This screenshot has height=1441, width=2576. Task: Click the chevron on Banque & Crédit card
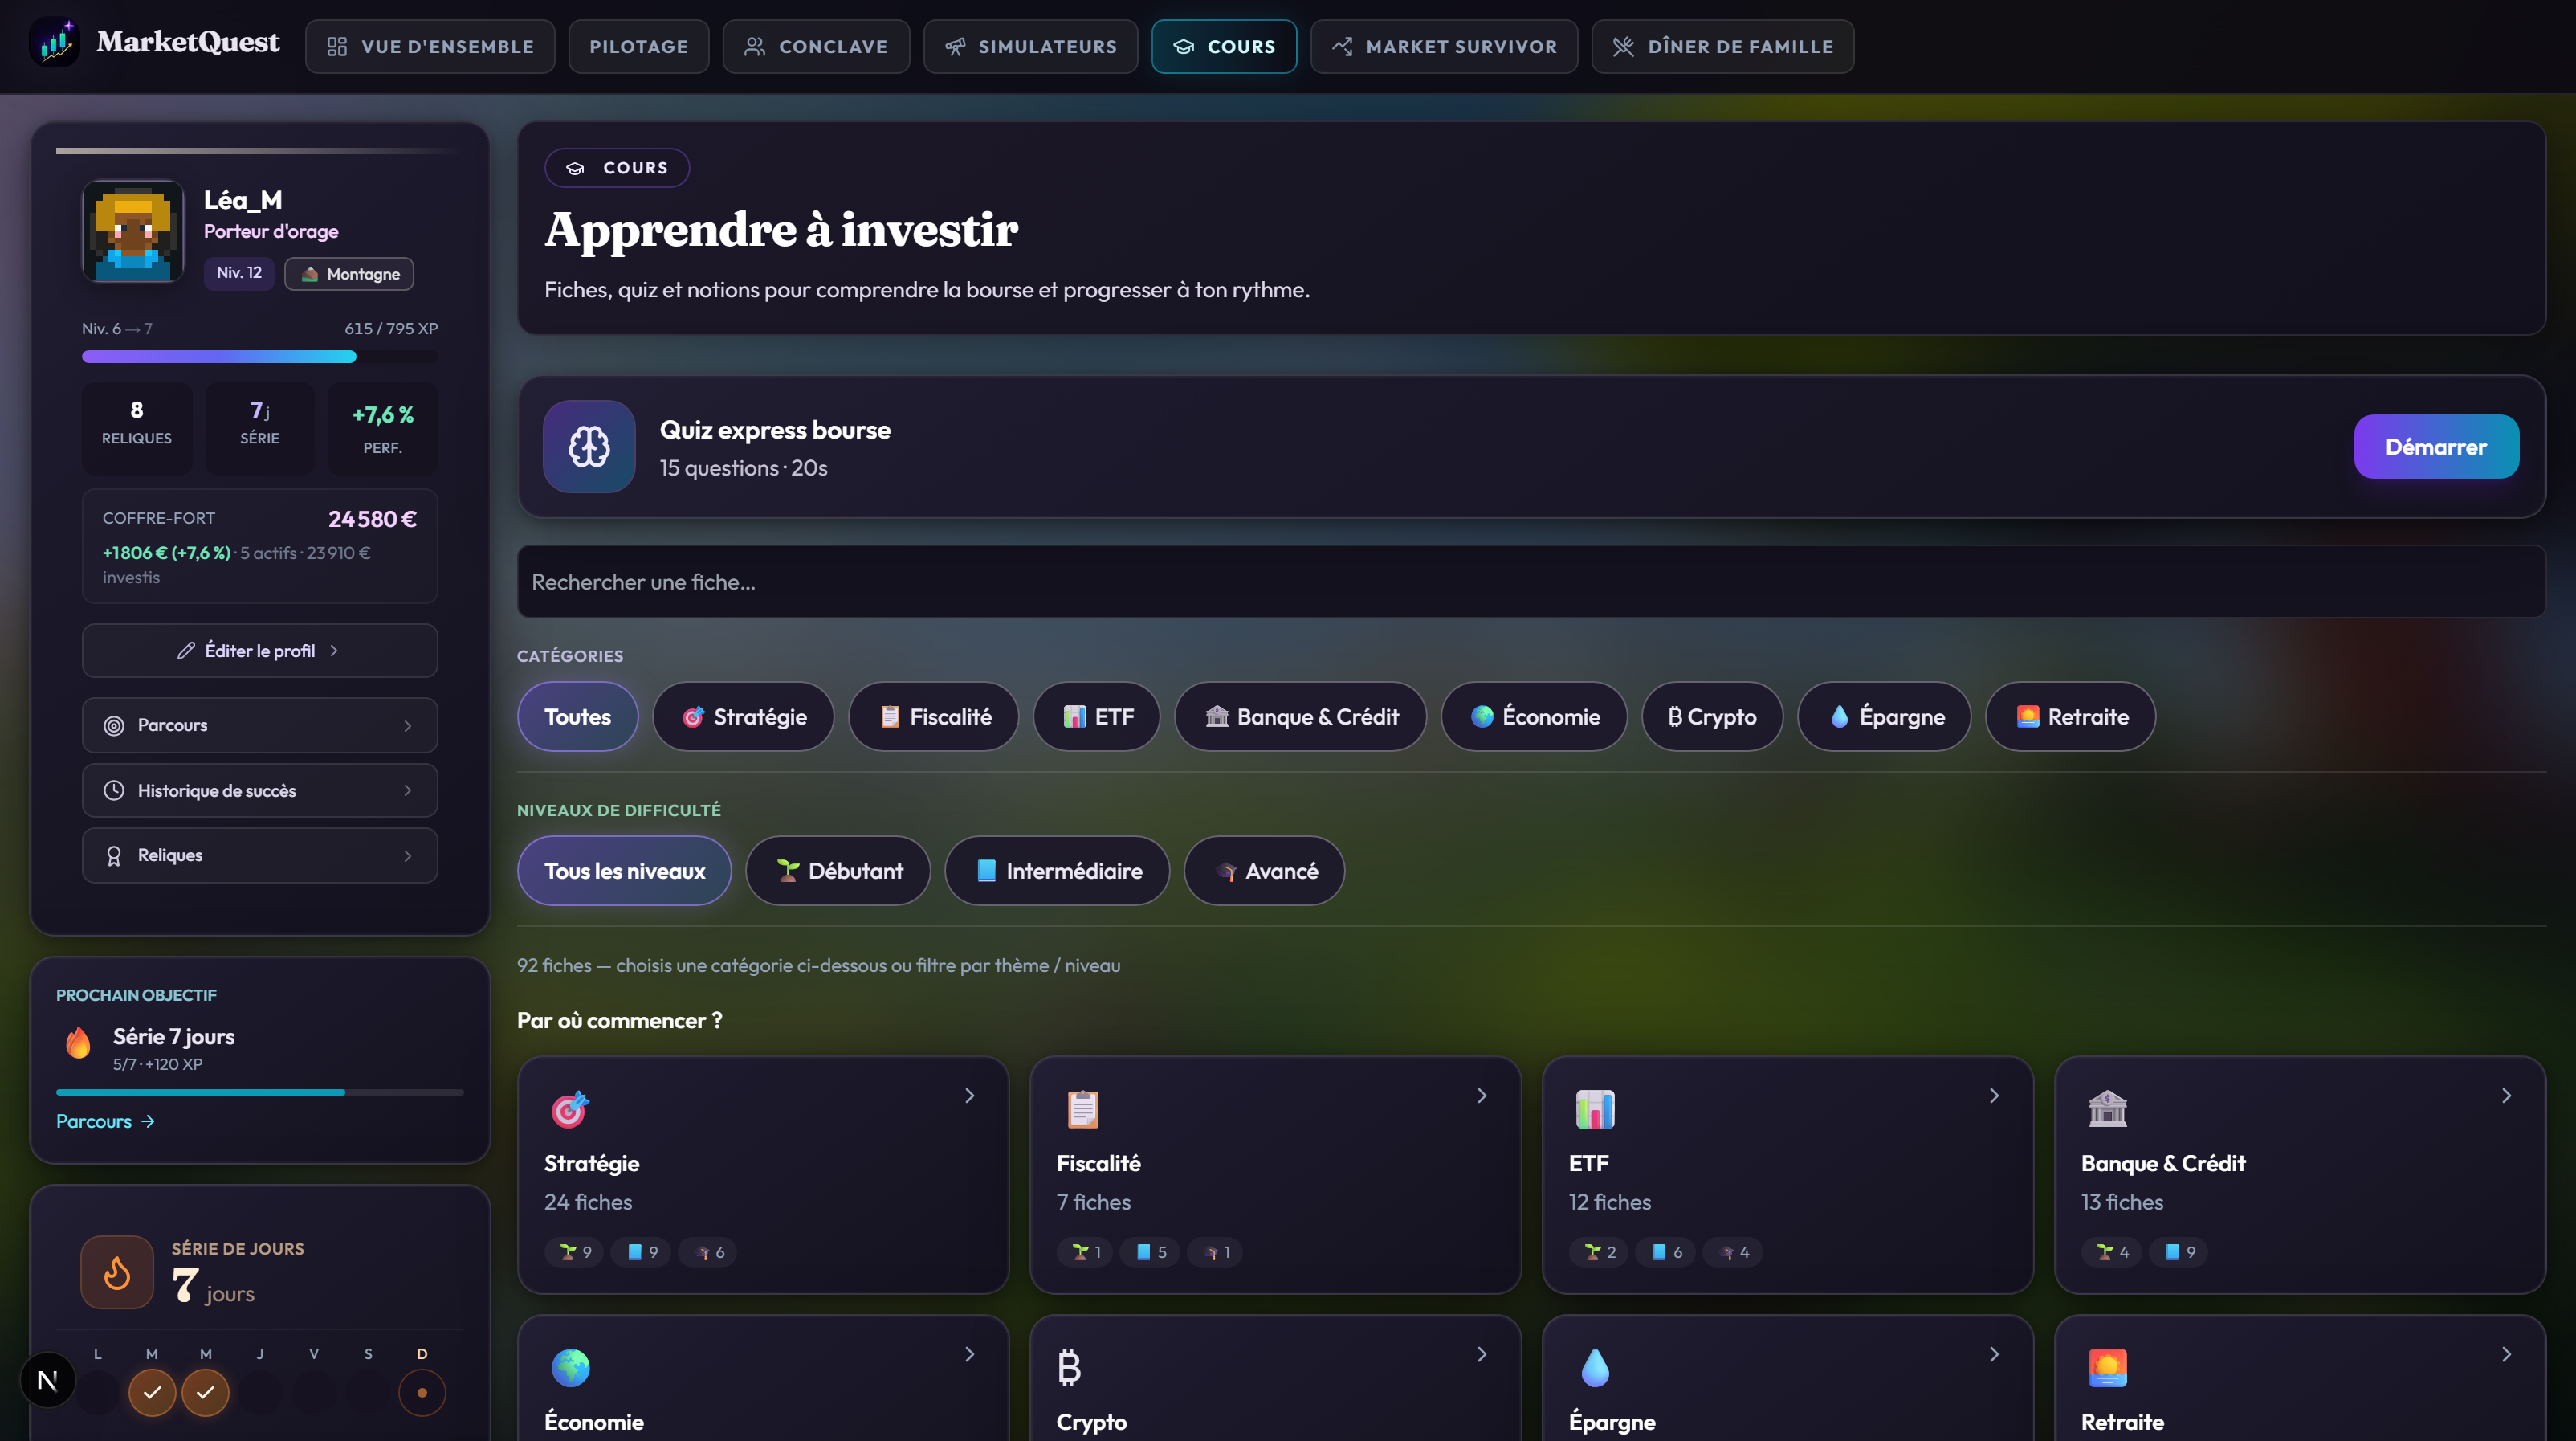[x=2506, y=1096]
